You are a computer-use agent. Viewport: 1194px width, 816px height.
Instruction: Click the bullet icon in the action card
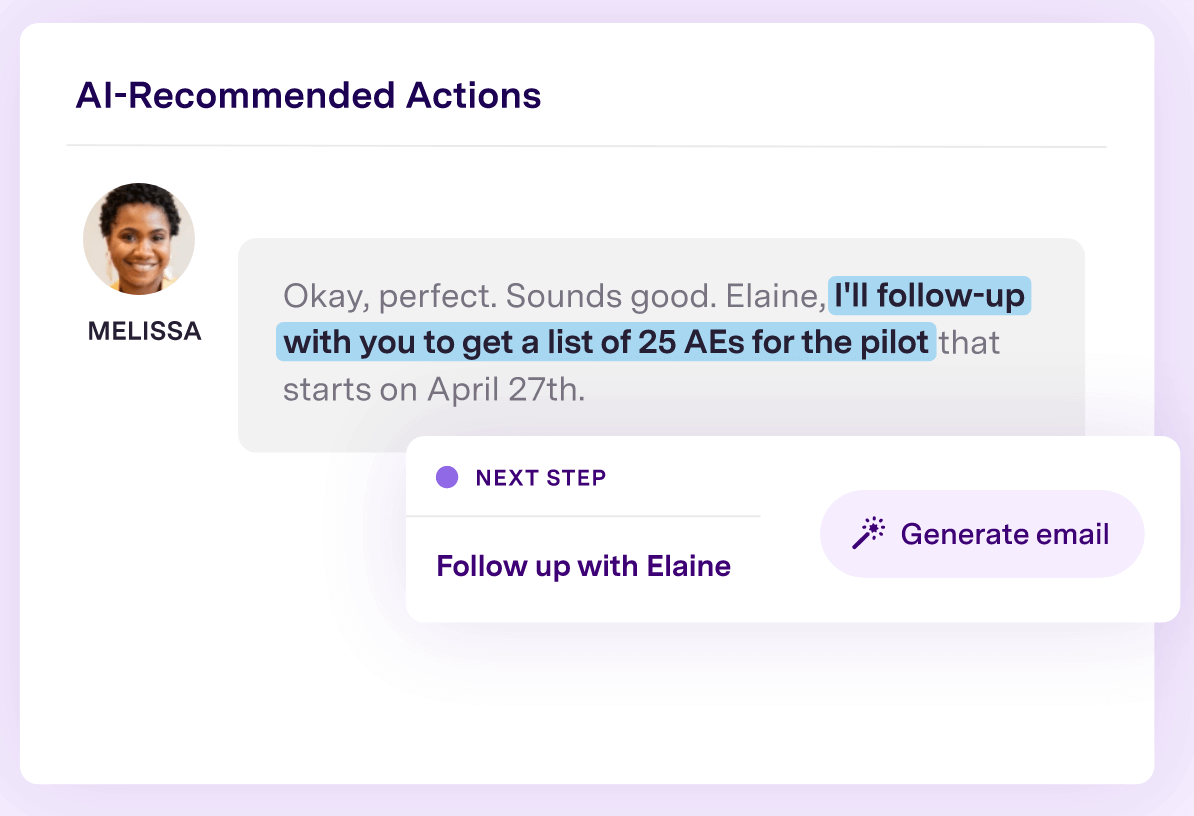click(447, 477)
